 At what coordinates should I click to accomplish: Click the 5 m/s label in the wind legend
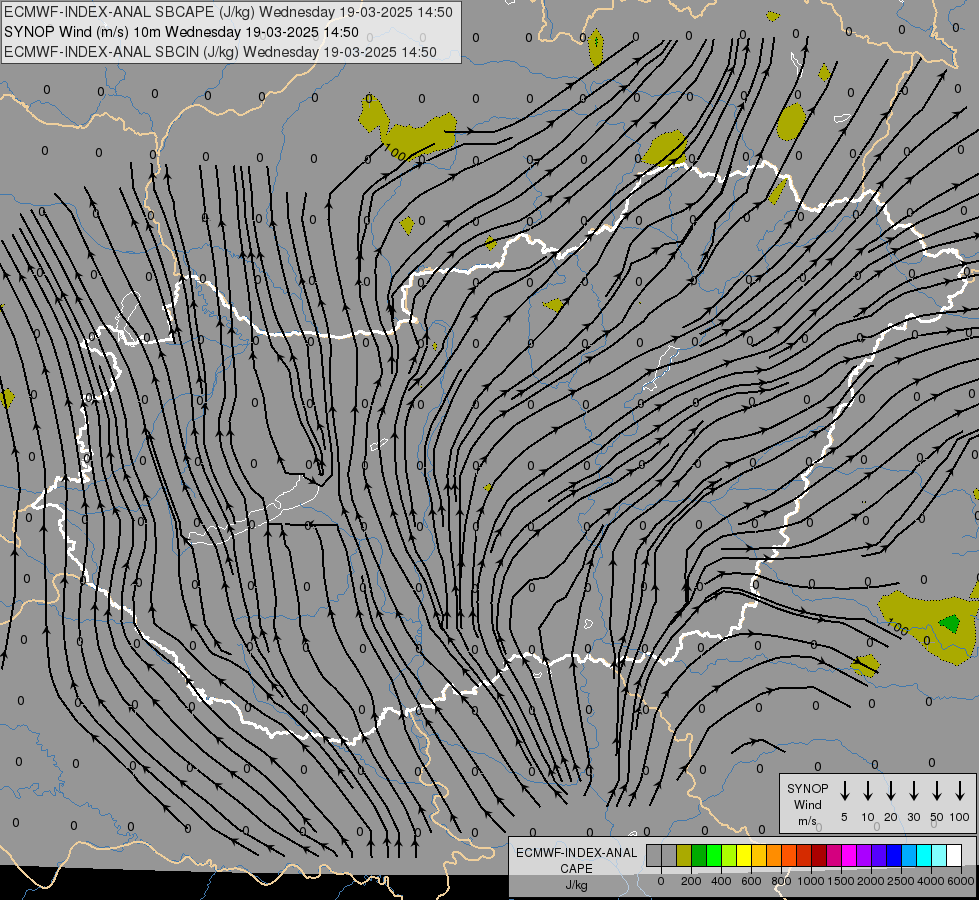(844, 817)
